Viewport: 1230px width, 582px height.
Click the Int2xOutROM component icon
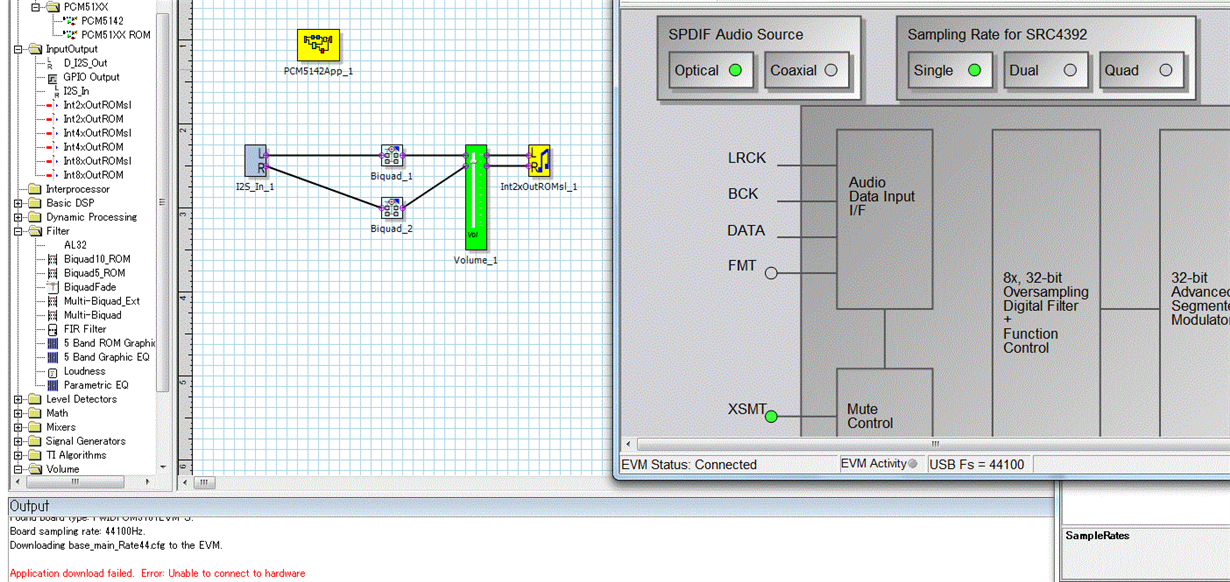[x=53, y=118]
